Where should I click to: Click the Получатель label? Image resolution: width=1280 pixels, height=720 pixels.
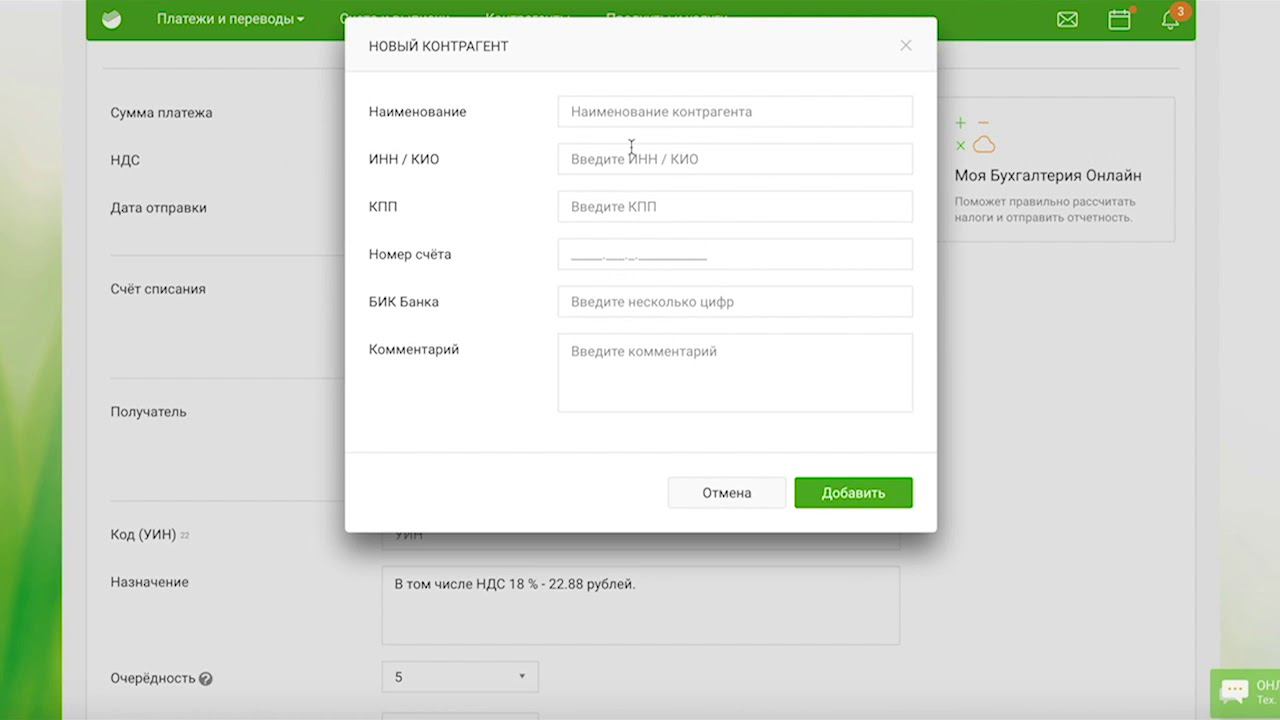pyautogui.click(x=148, y=412)
